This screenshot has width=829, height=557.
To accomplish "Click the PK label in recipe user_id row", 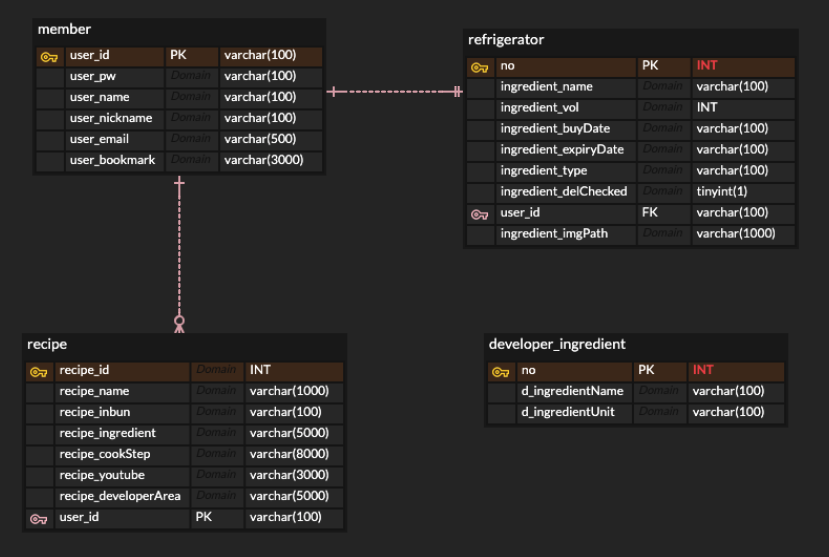I will click(x=204, y=517).
